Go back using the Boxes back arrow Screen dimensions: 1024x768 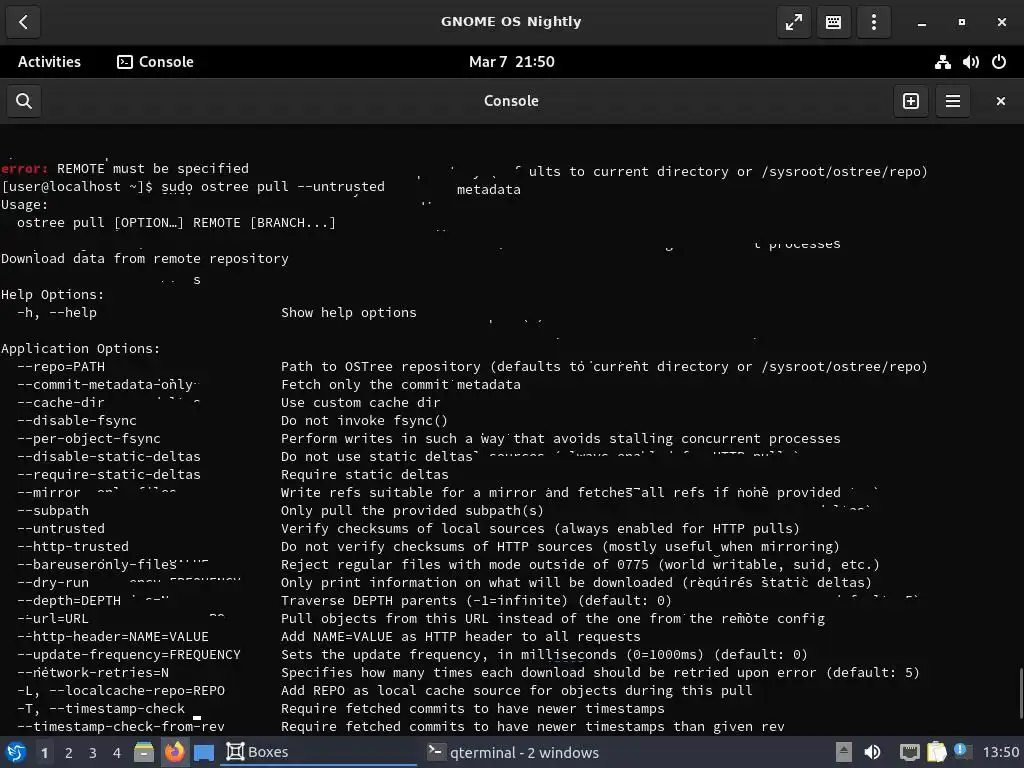click(24, 22)
